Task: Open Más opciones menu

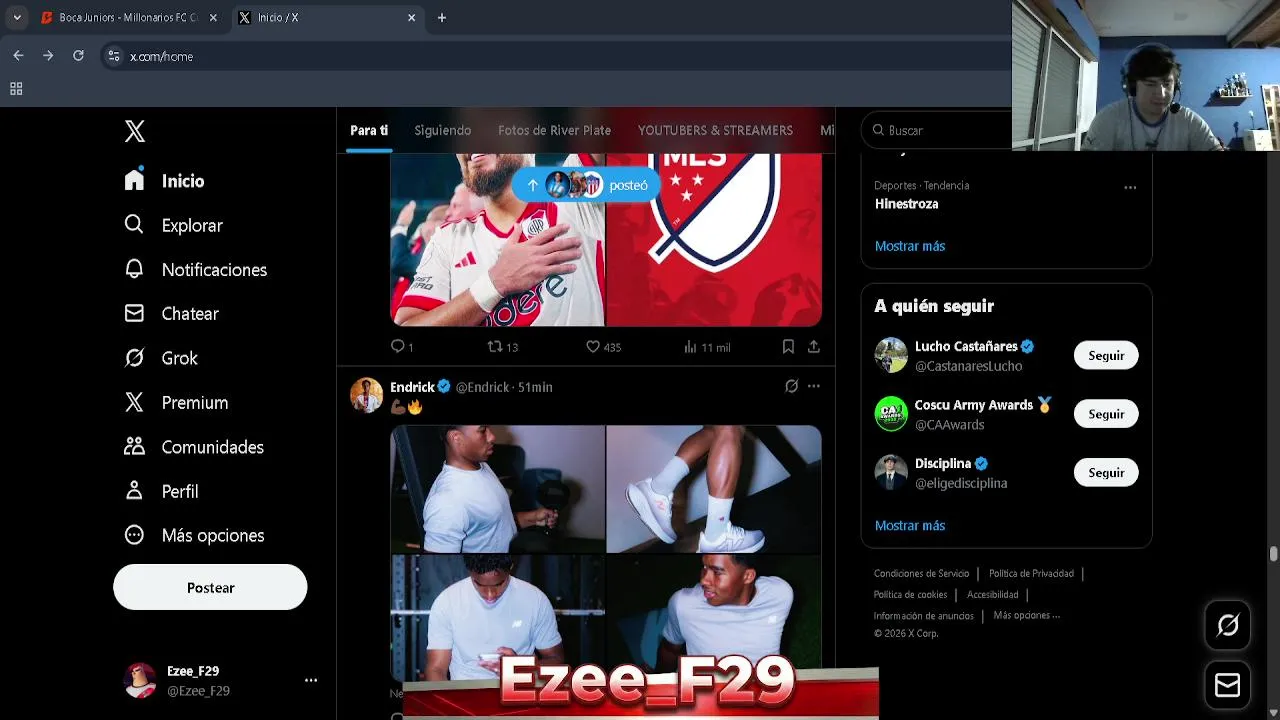Action: click(x=194, y=535)
